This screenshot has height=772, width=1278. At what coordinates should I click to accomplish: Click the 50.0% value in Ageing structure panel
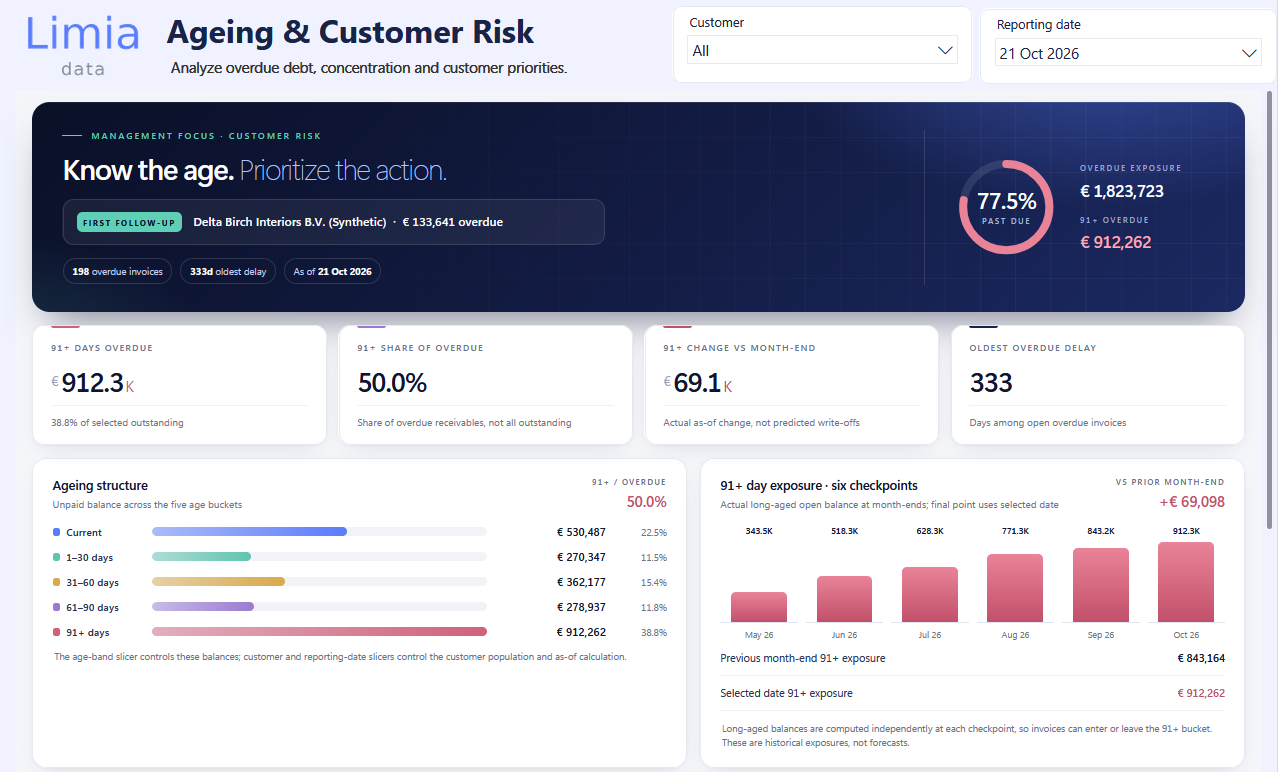point(647,502)
